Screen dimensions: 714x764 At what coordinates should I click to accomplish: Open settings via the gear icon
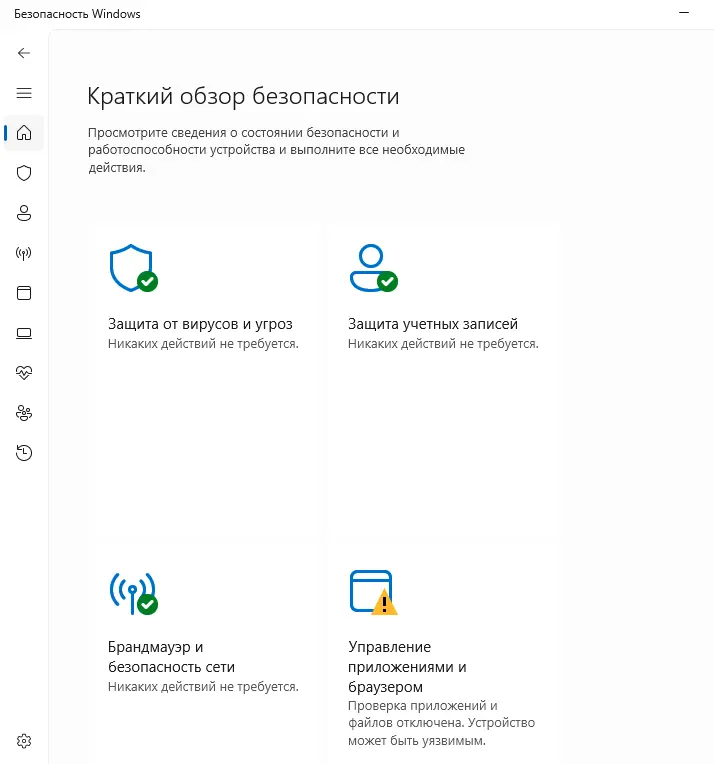click(x=24, y=741)
